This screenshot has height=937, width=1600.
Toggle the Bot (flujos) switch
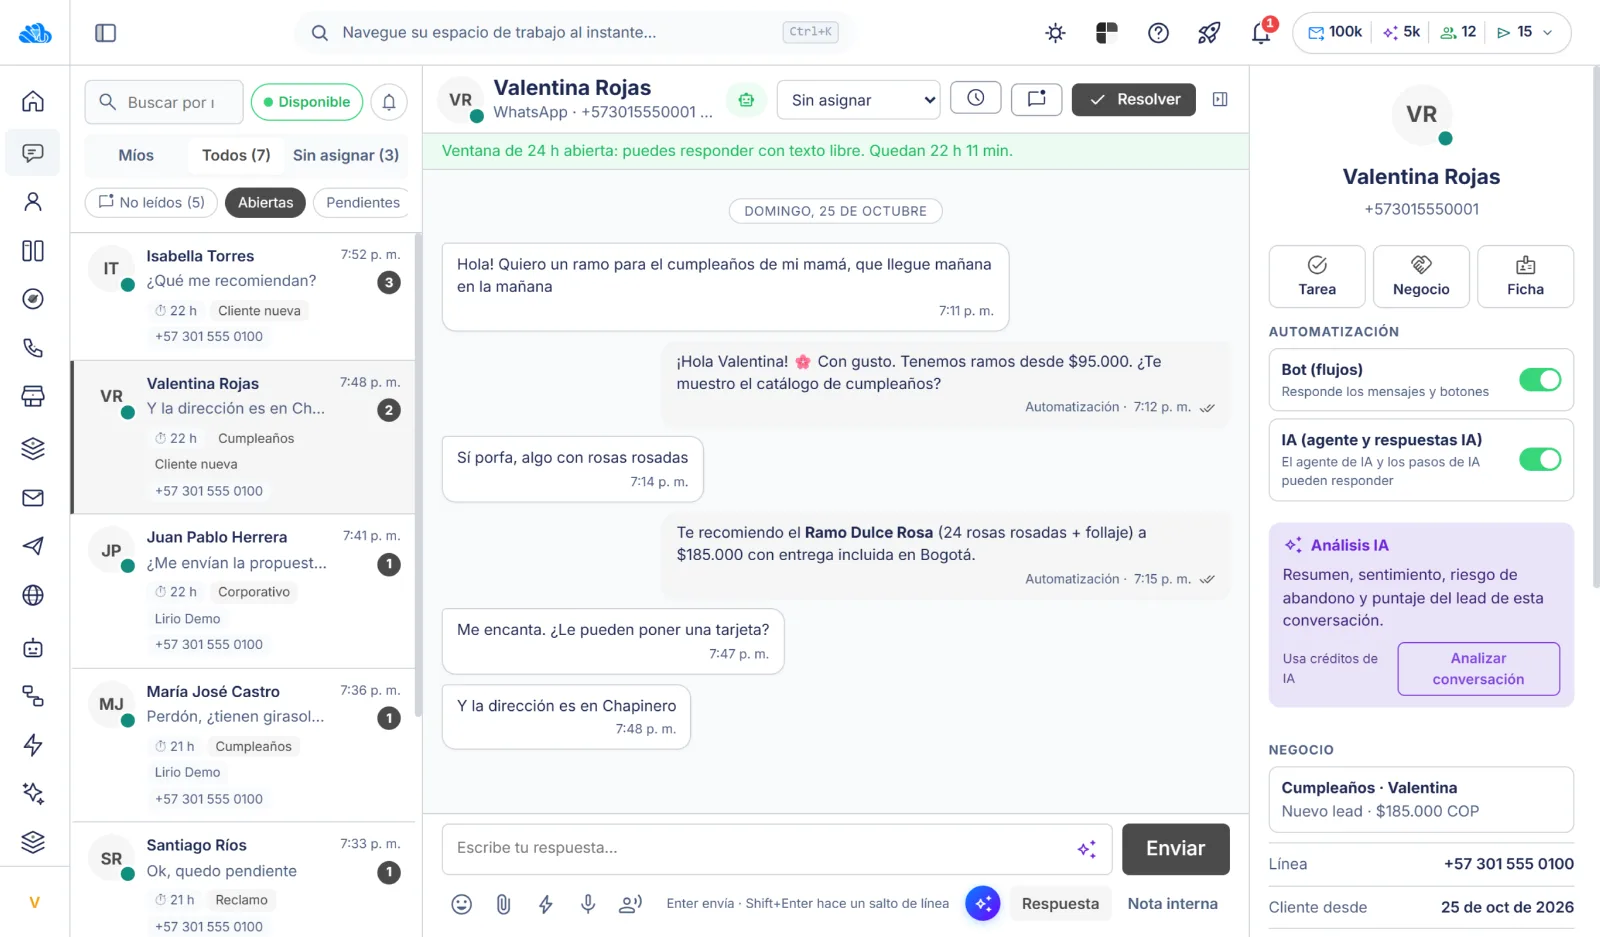[x=1540, y=380]
